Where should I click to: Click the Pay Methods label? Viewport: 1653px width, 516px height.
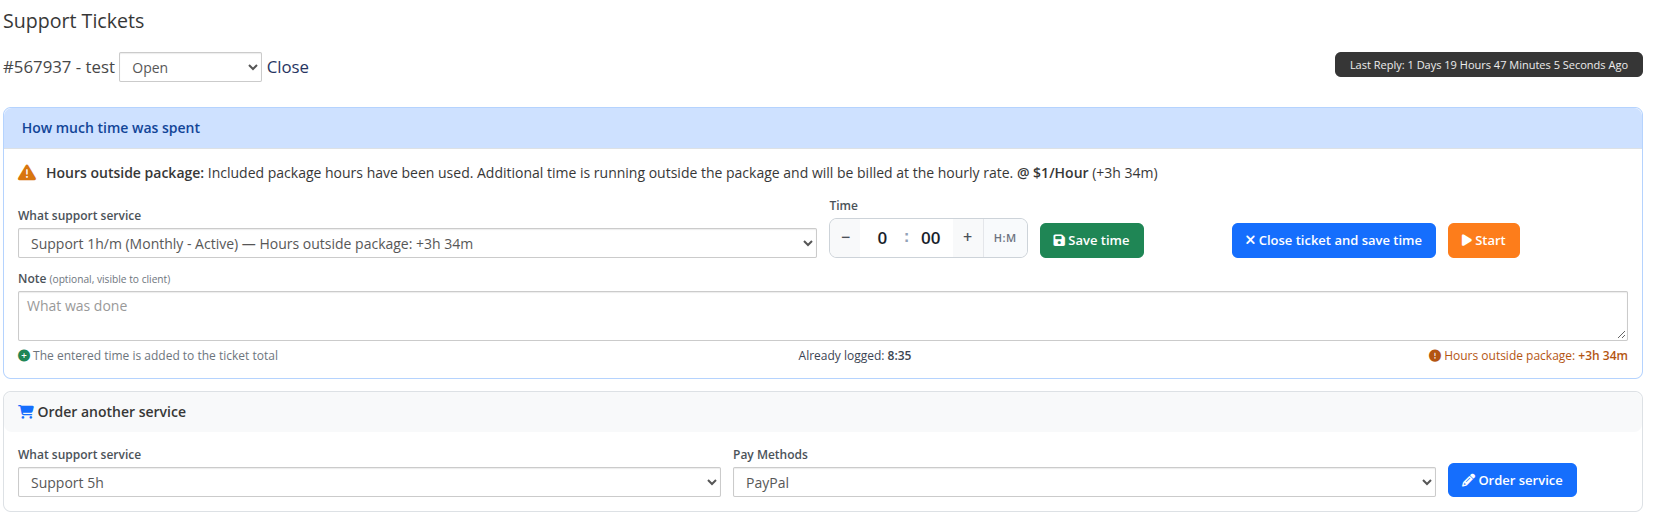(x=770, y=454)
